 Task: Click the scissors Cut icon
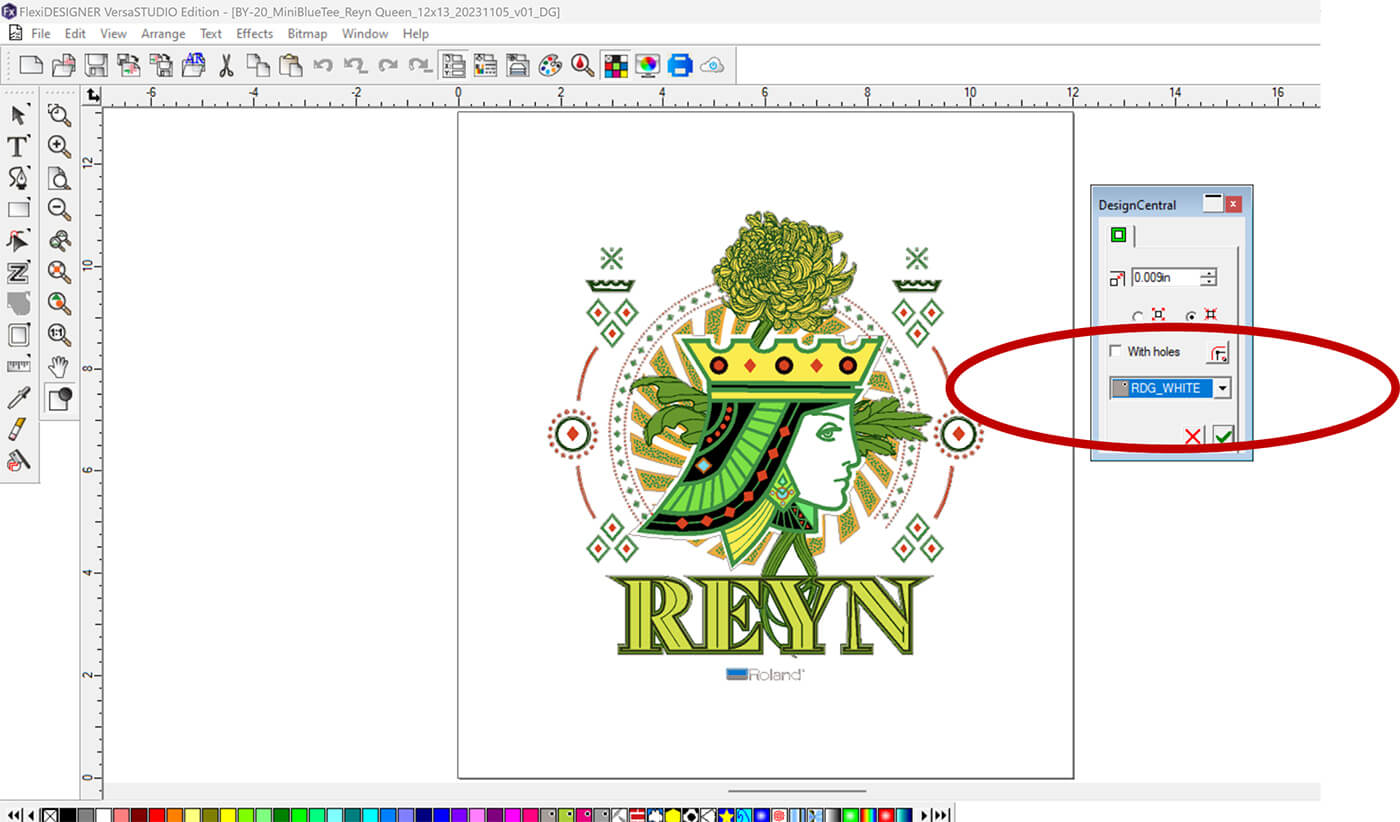[x=226, y=66]
